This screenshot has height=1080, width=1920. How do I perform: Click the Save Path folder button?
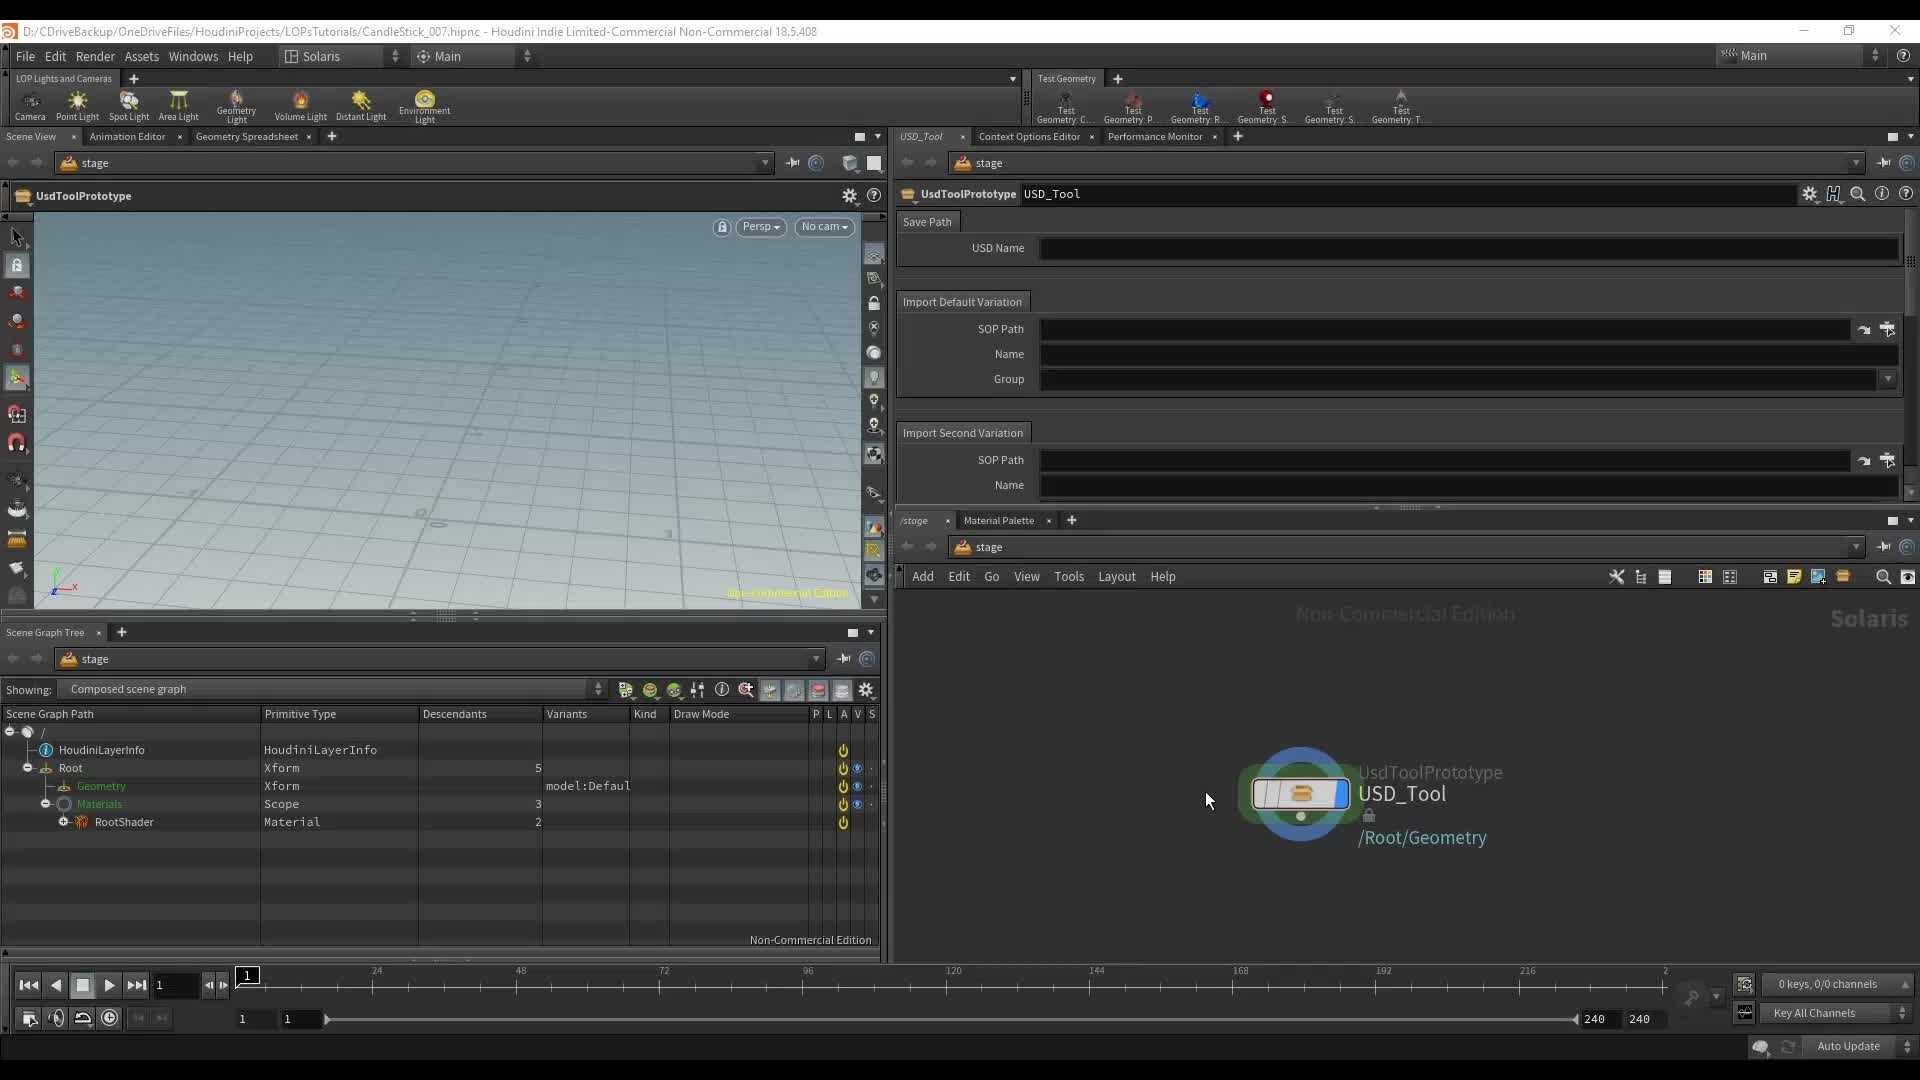[x=927, y=221]
